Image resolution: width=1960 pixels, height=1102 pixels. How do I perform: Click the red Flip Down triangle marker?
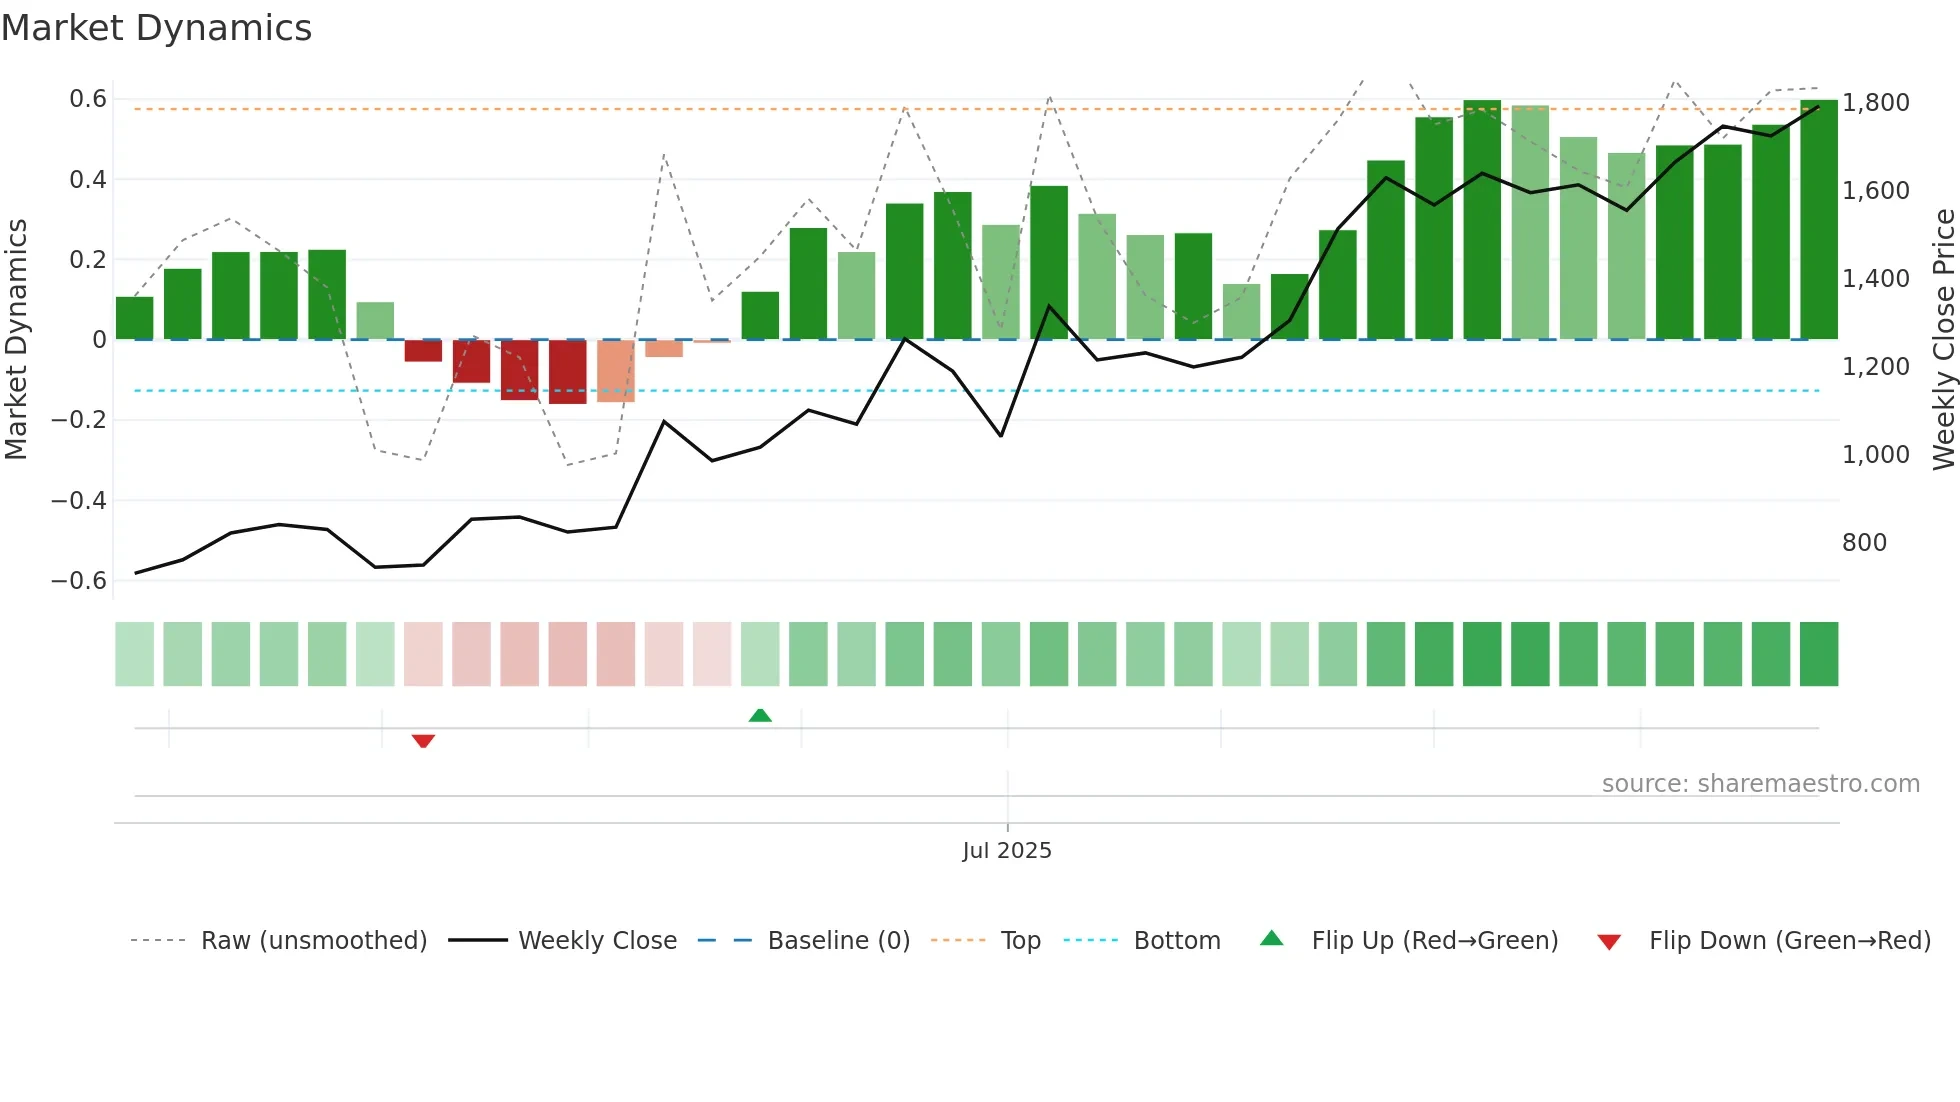point(423,741)
